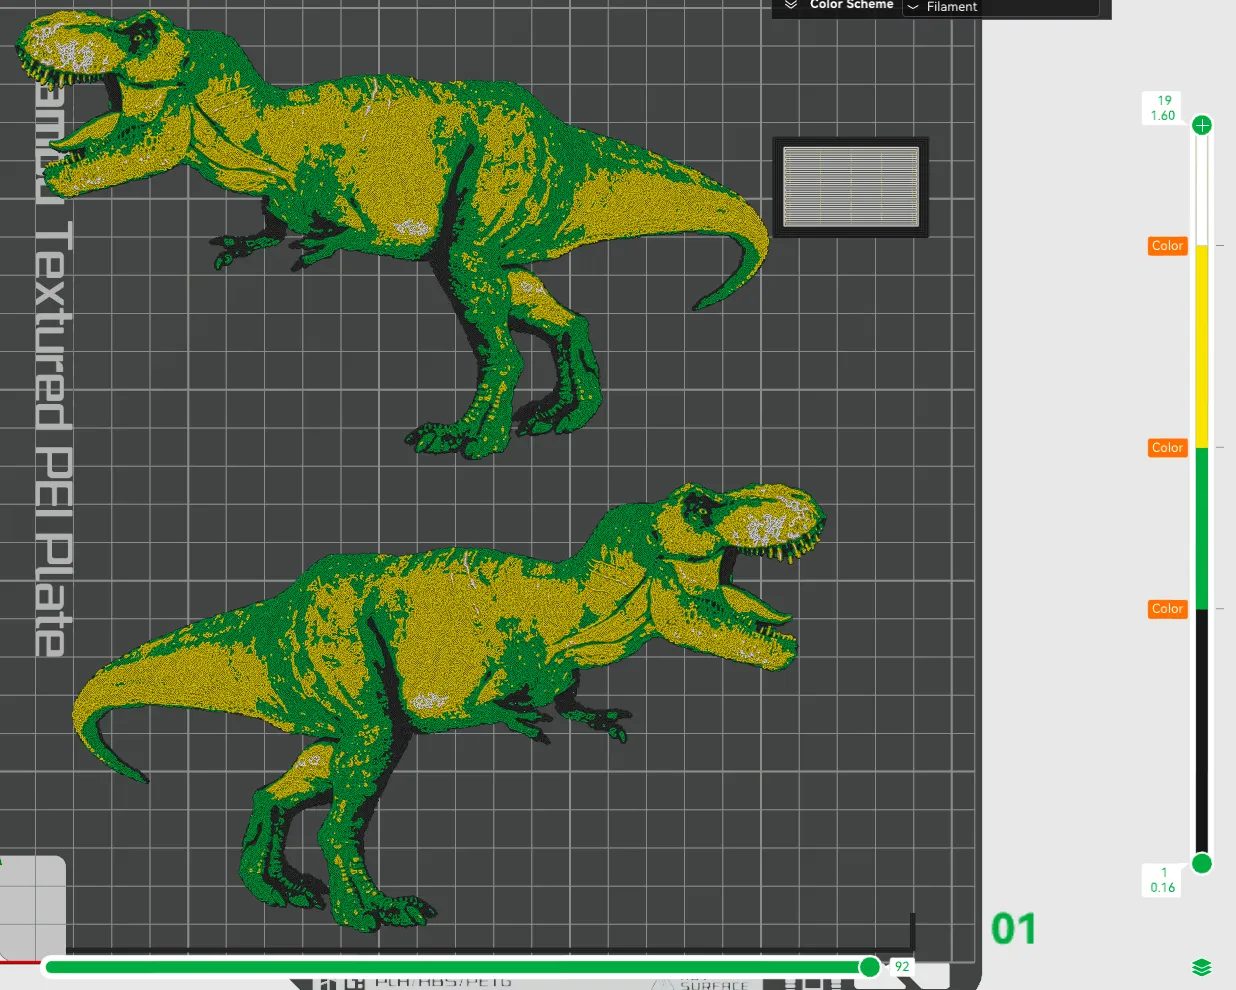This screenshot has width=1236, height=990.
Task: Click the lowest orange Color change tag
Action: pos(1167,609)
